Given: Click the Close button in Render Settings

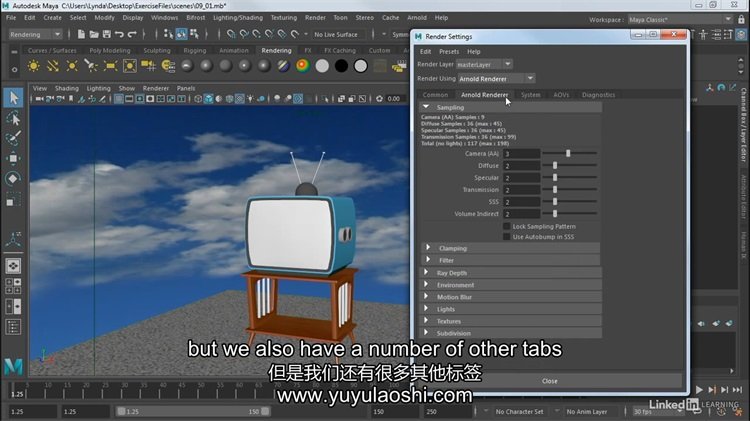Looking at the screenshot, I should (550, 381).
